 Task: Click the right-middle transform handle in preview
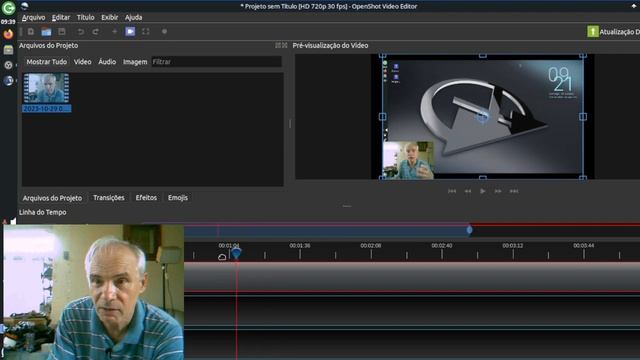583,117
